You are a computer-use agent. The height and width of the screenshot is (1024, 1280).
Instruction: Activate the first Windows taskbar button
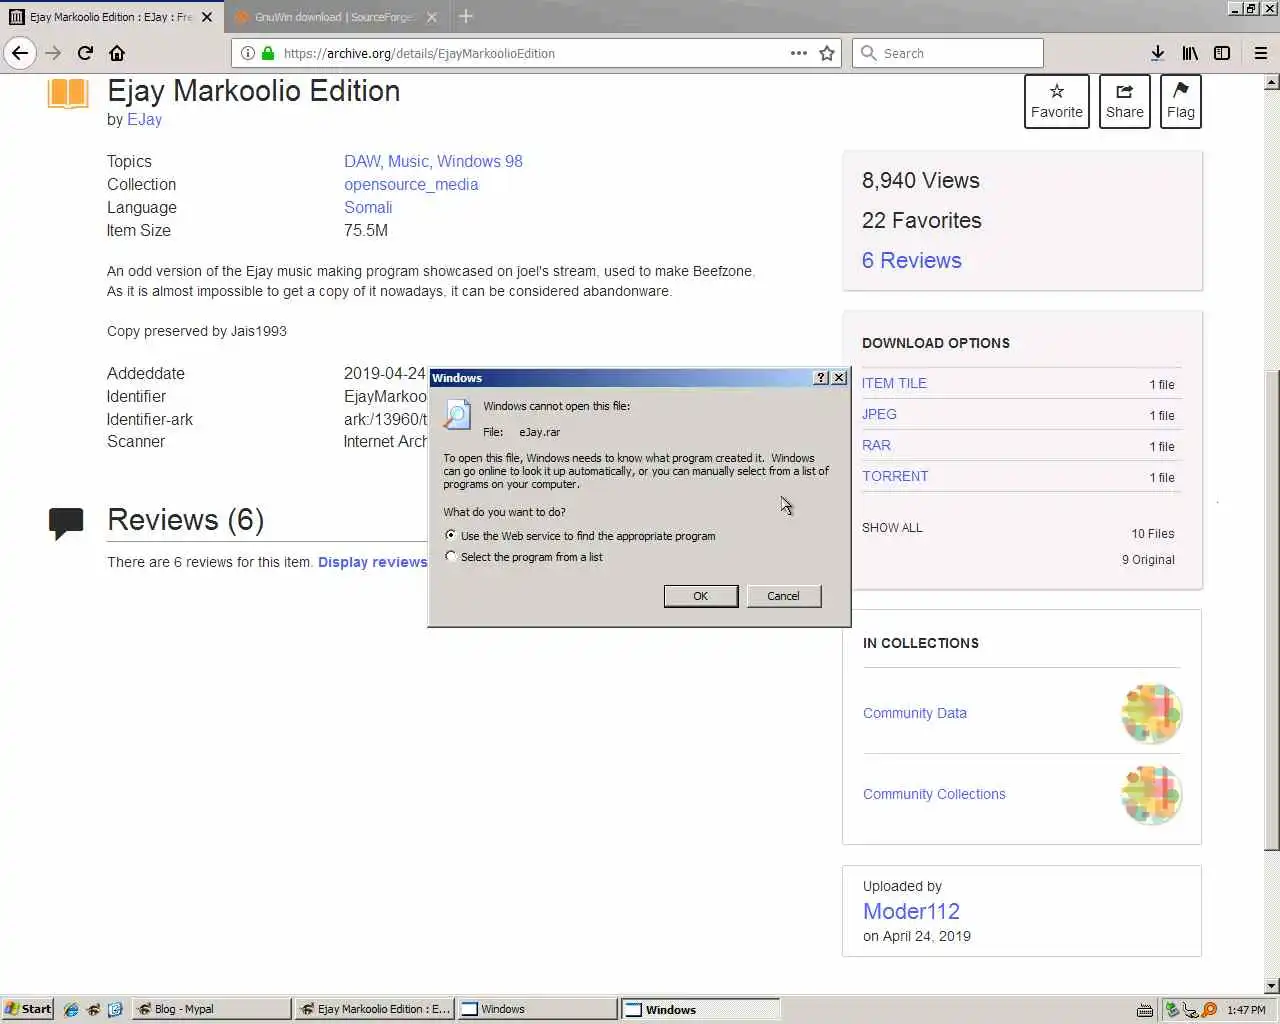(x=538, y=1009)
